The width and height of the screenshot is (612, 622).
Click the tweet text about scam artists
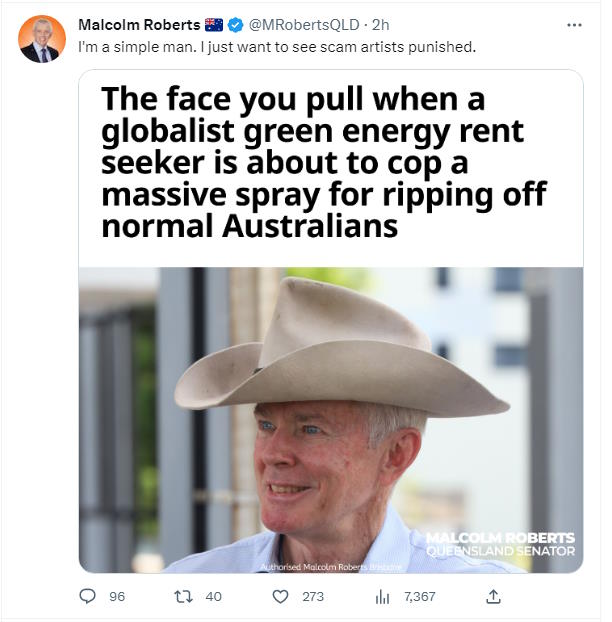[x=277, y=47]
